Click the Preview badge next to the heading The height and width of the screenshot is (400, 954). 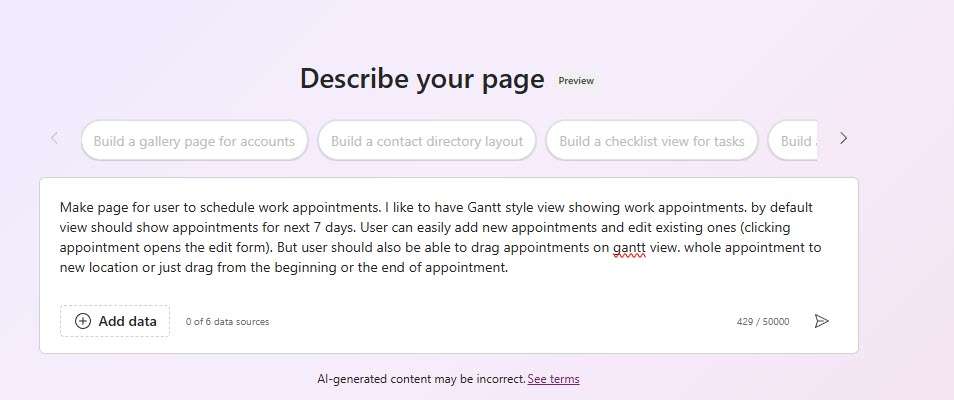click(576, 80)
